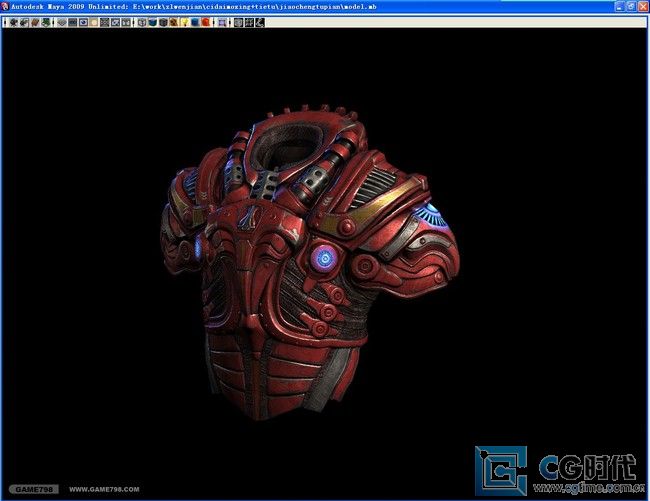Click the camera Bookmarks icon
The width and height of the screenshot is (650, 501).
35,22
